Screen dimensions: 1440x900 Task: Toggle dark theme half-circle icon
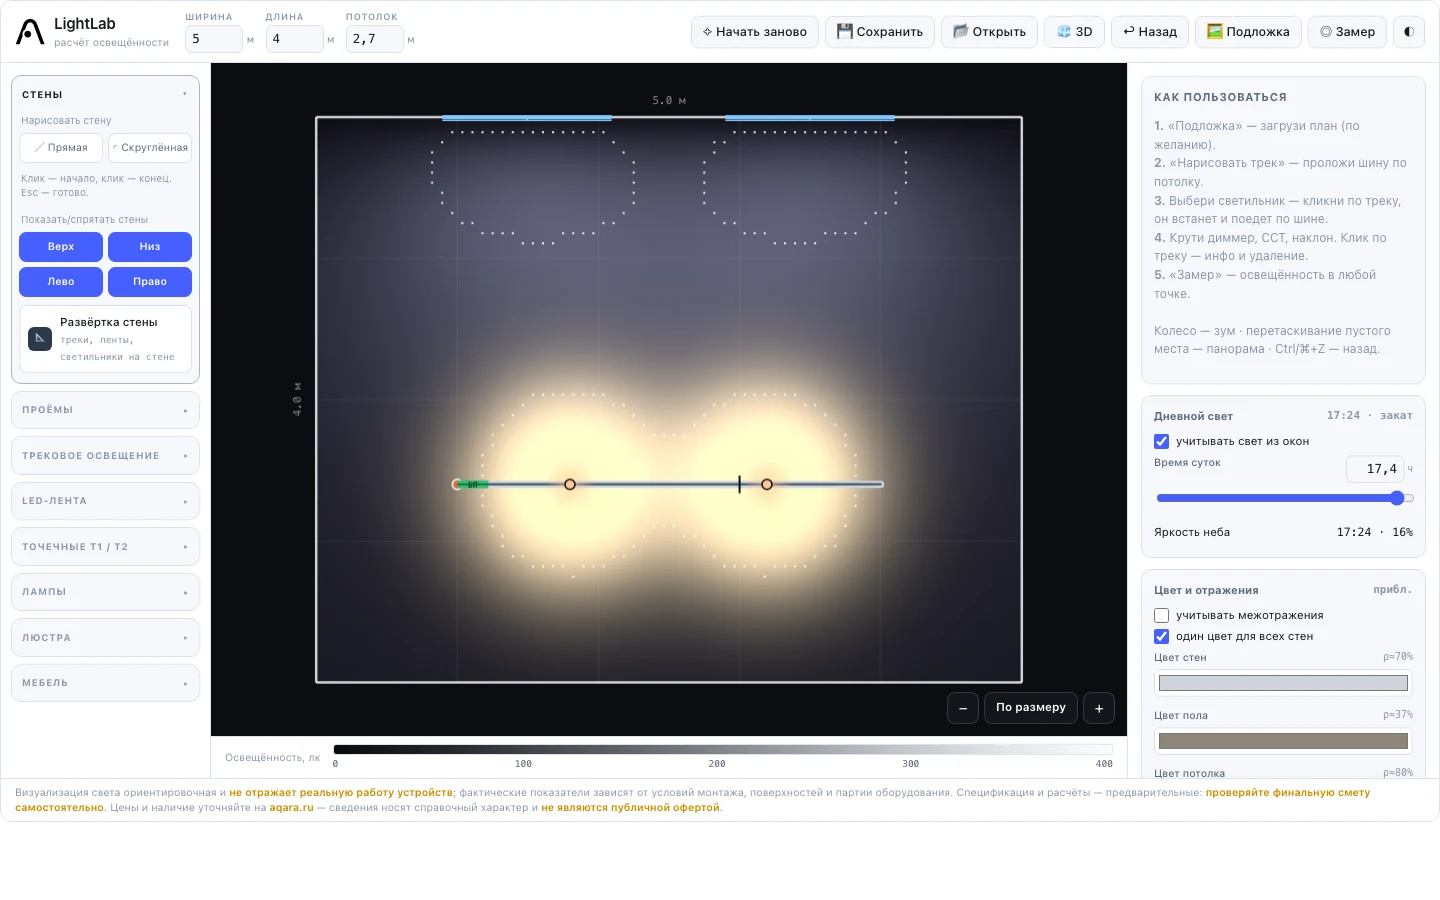tap(1409, 32)
